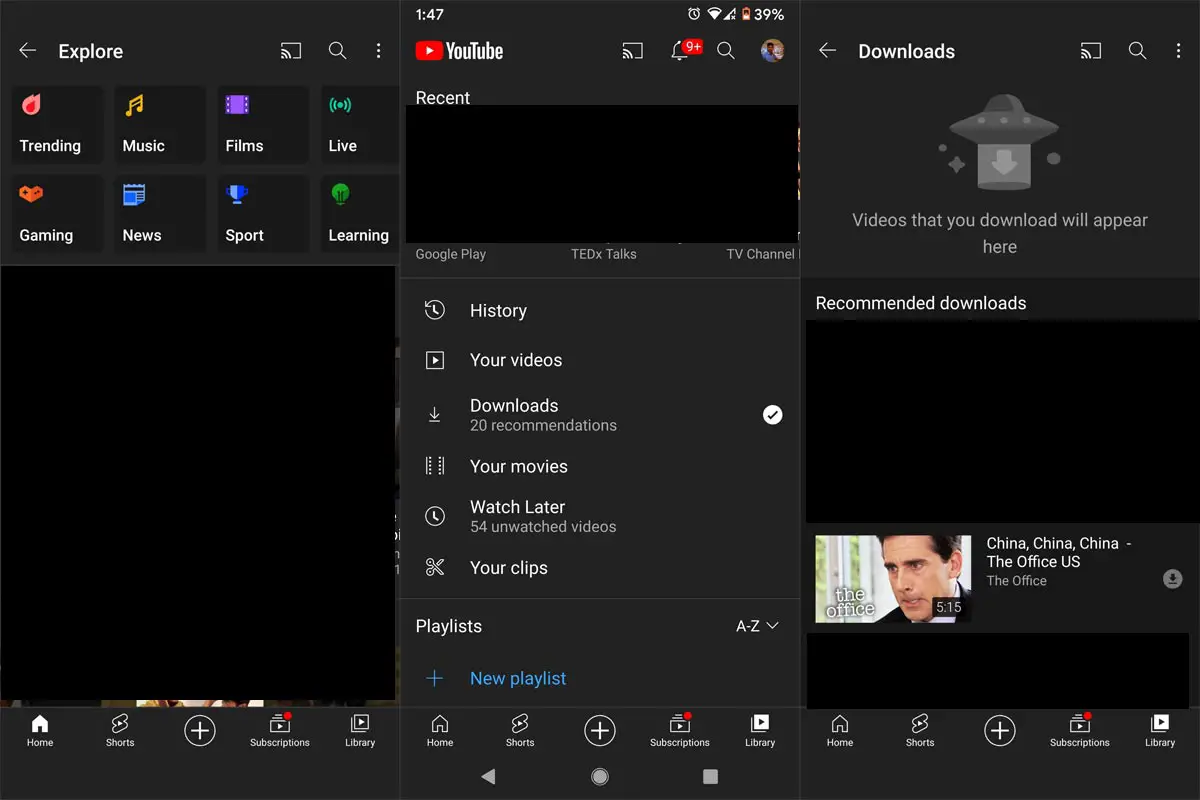
Task: Open The Office video thumbnail
Action: click(893, 579)
